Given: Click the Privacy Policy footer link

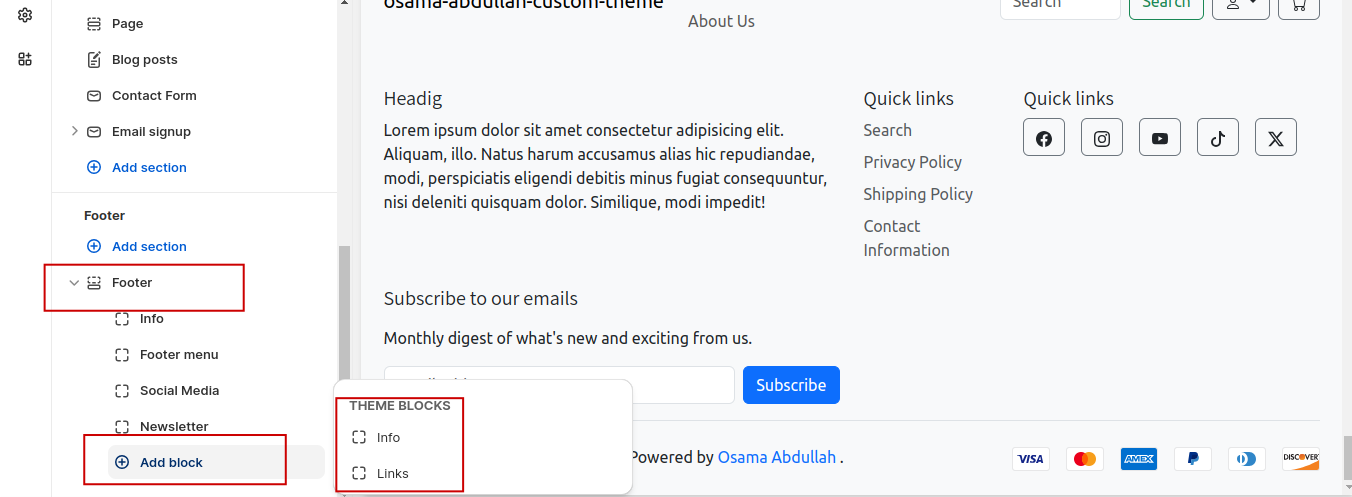Looking at the screenshot, I should point(912,162).
